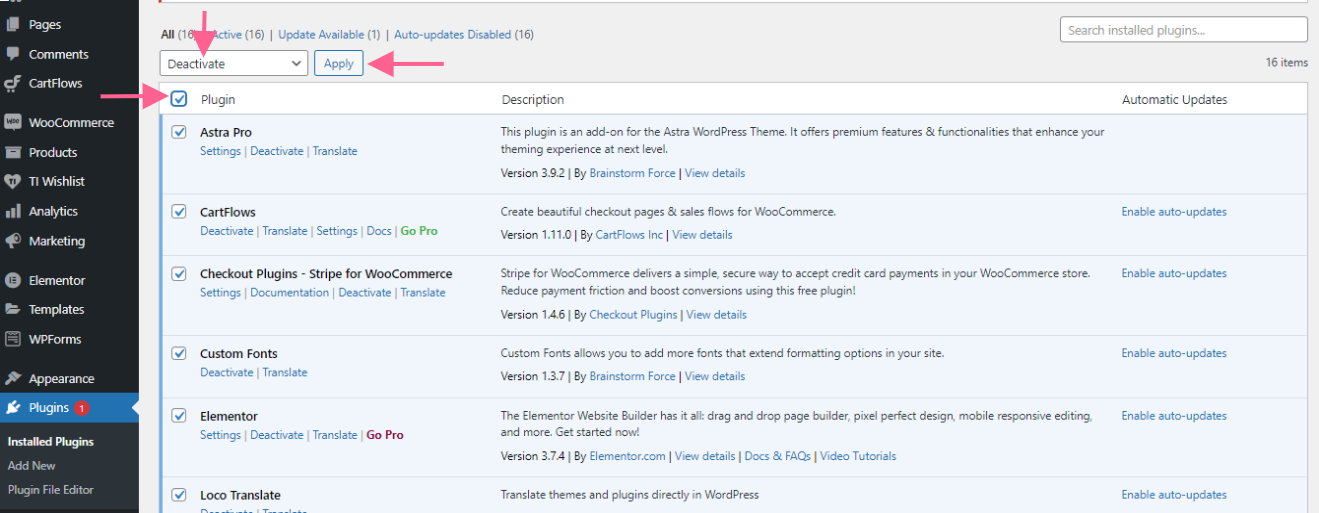Toggle the select-all plugins checkbox

[x=179, y=99]
